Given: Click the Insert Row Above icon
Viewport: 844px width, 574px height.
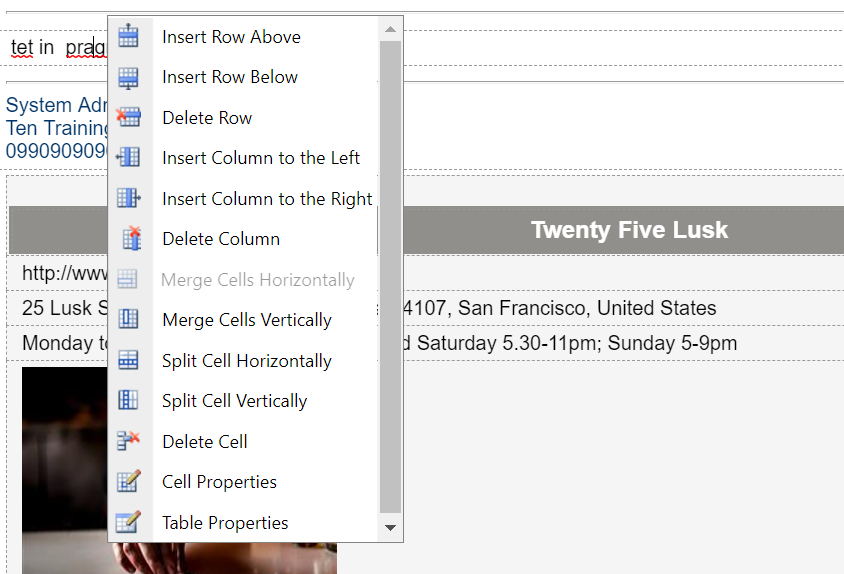Looking at the screenshot, I should pos(128,36).
